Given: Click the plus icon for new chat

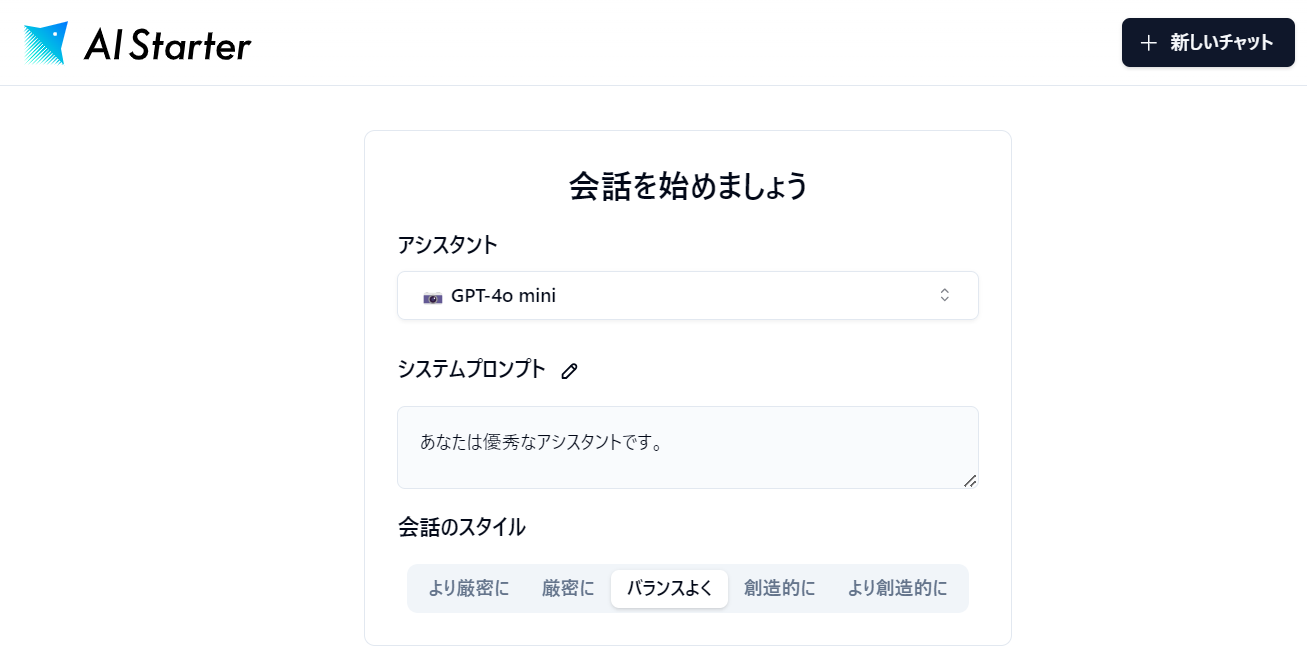Looking at the screenshot, I should click(x=1149, y=43).
